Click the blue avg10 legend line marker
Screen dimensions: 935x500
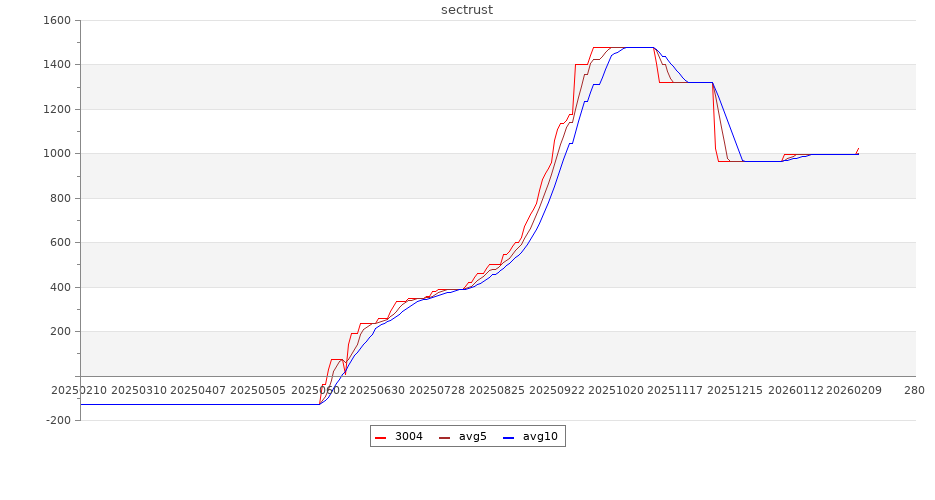508,437
